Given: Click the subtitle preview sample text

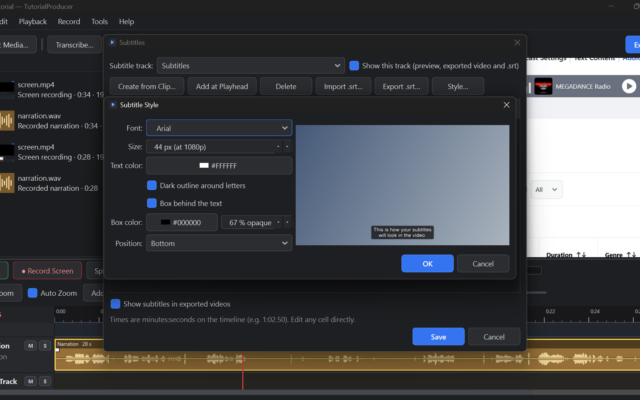Looking at the screenshot, I should coord(402,232).
